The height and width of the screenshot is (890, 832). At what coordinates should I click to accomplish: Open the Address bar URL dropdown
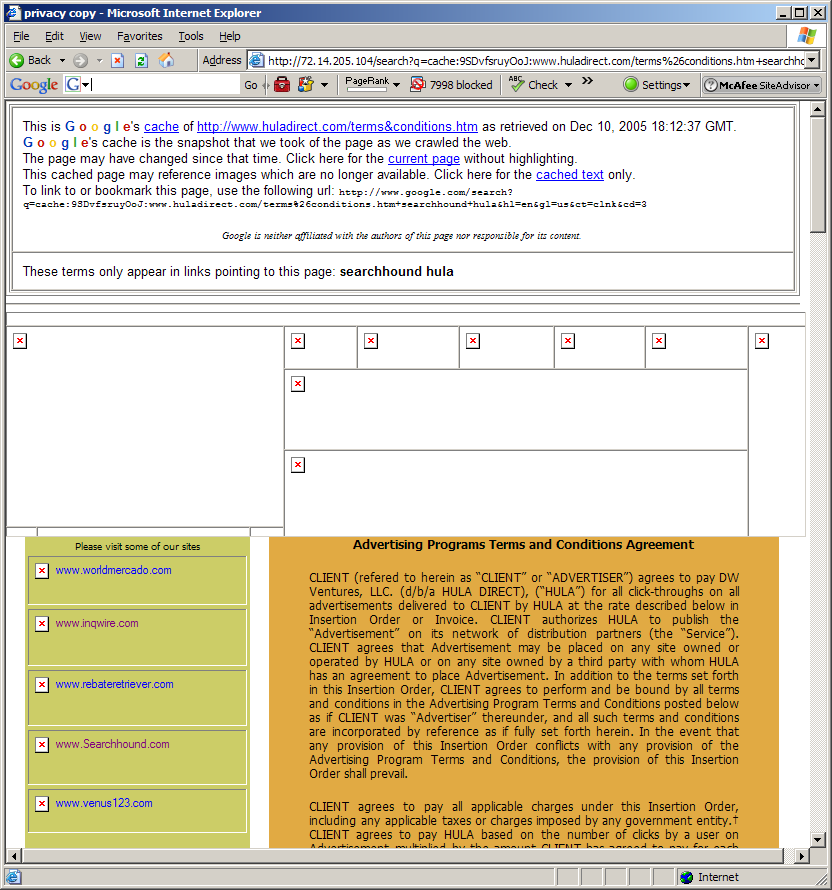812,60
